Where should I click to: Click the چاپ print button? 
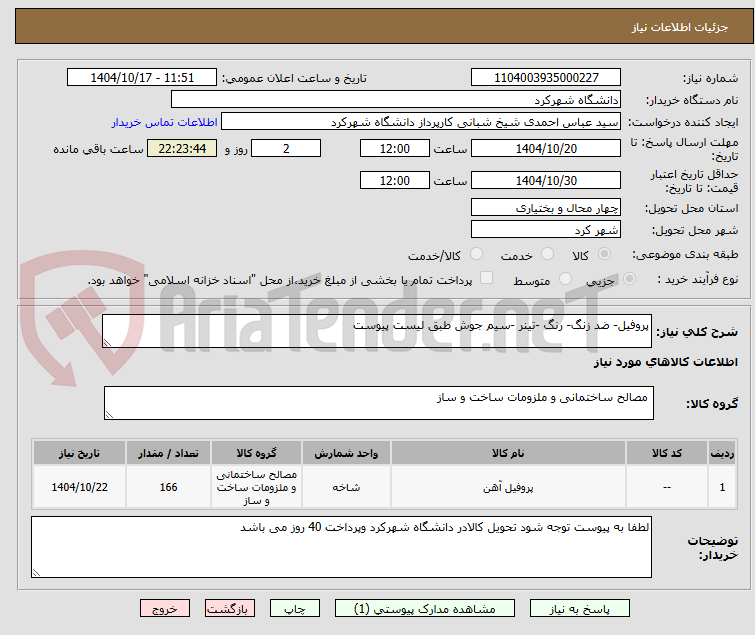point(295,609)
